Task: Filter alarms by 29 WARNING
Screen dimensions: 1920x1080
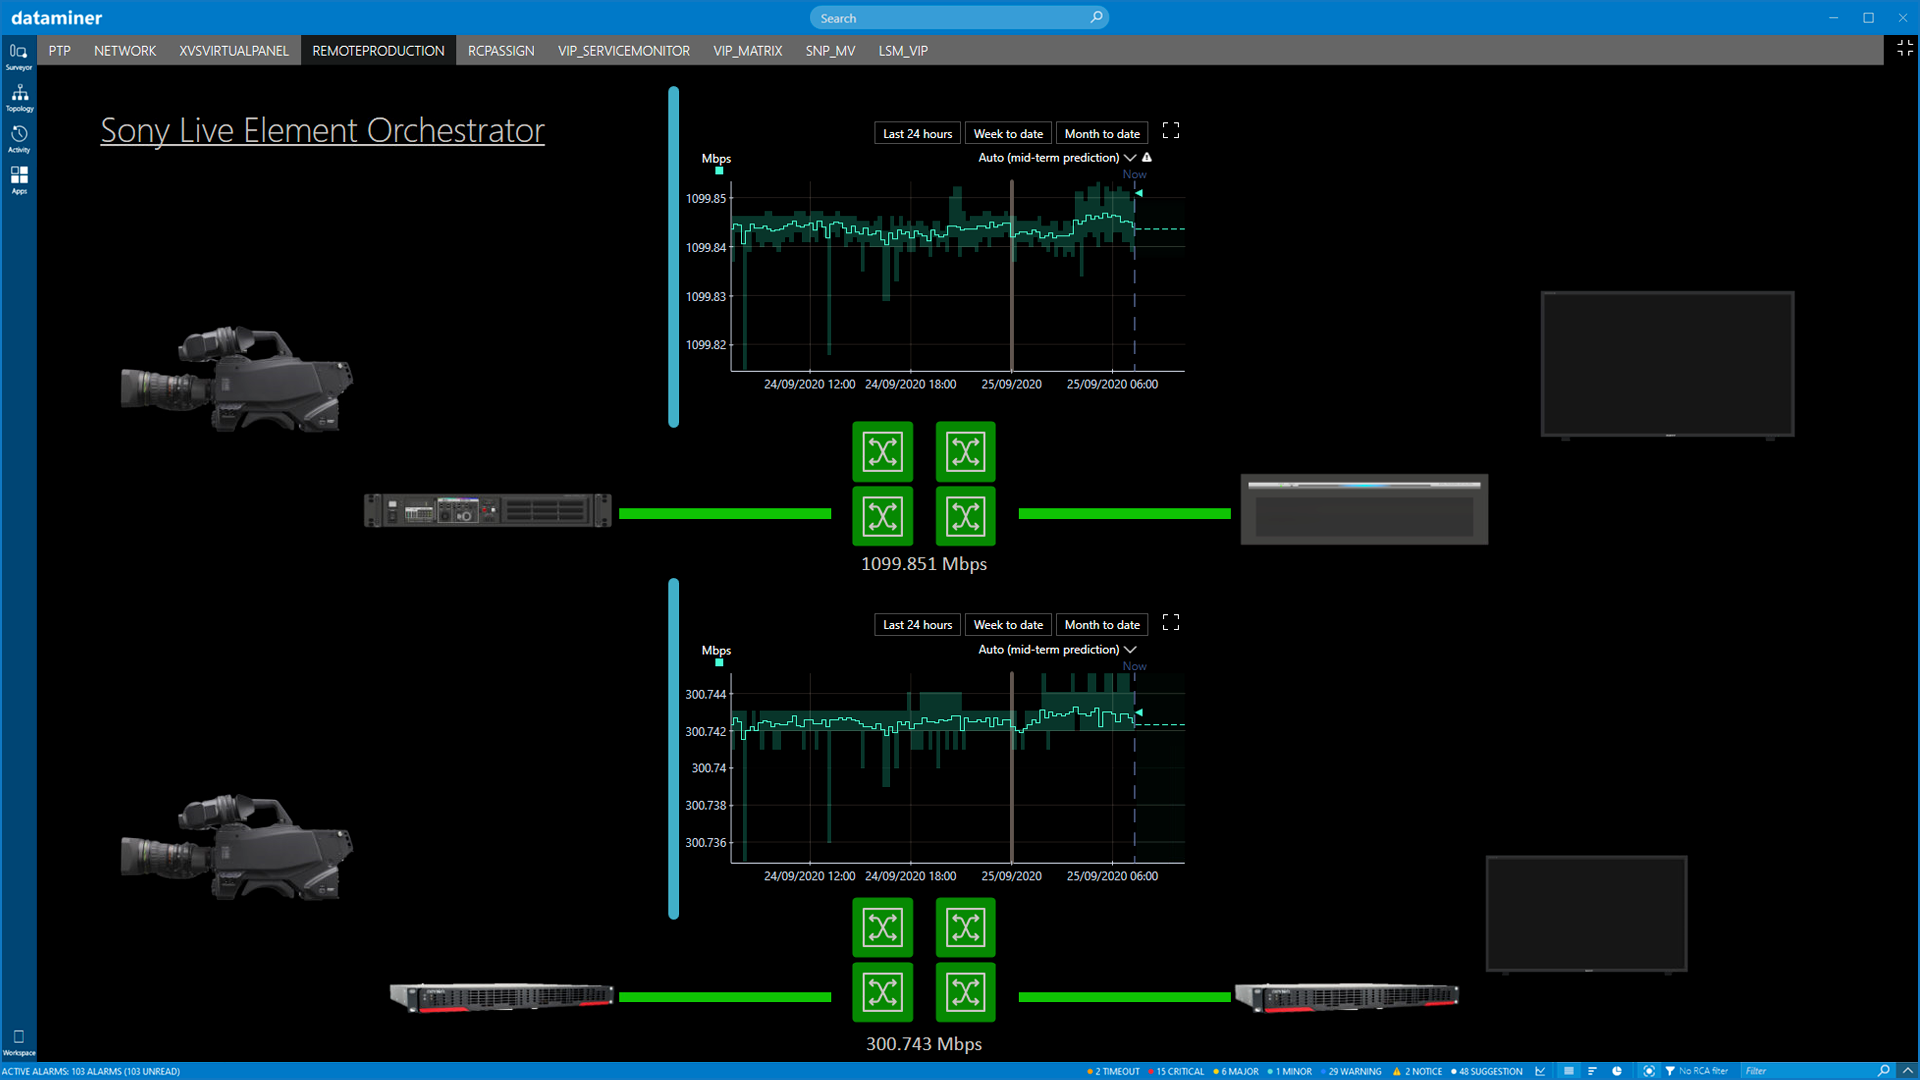Action: (x=1351, y=1071)
